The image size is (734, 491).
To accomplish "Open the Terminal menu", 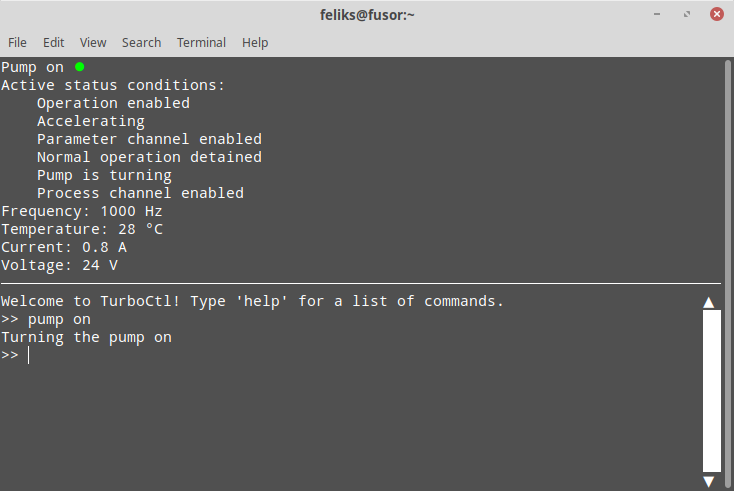I will click(x=201, y=43).
